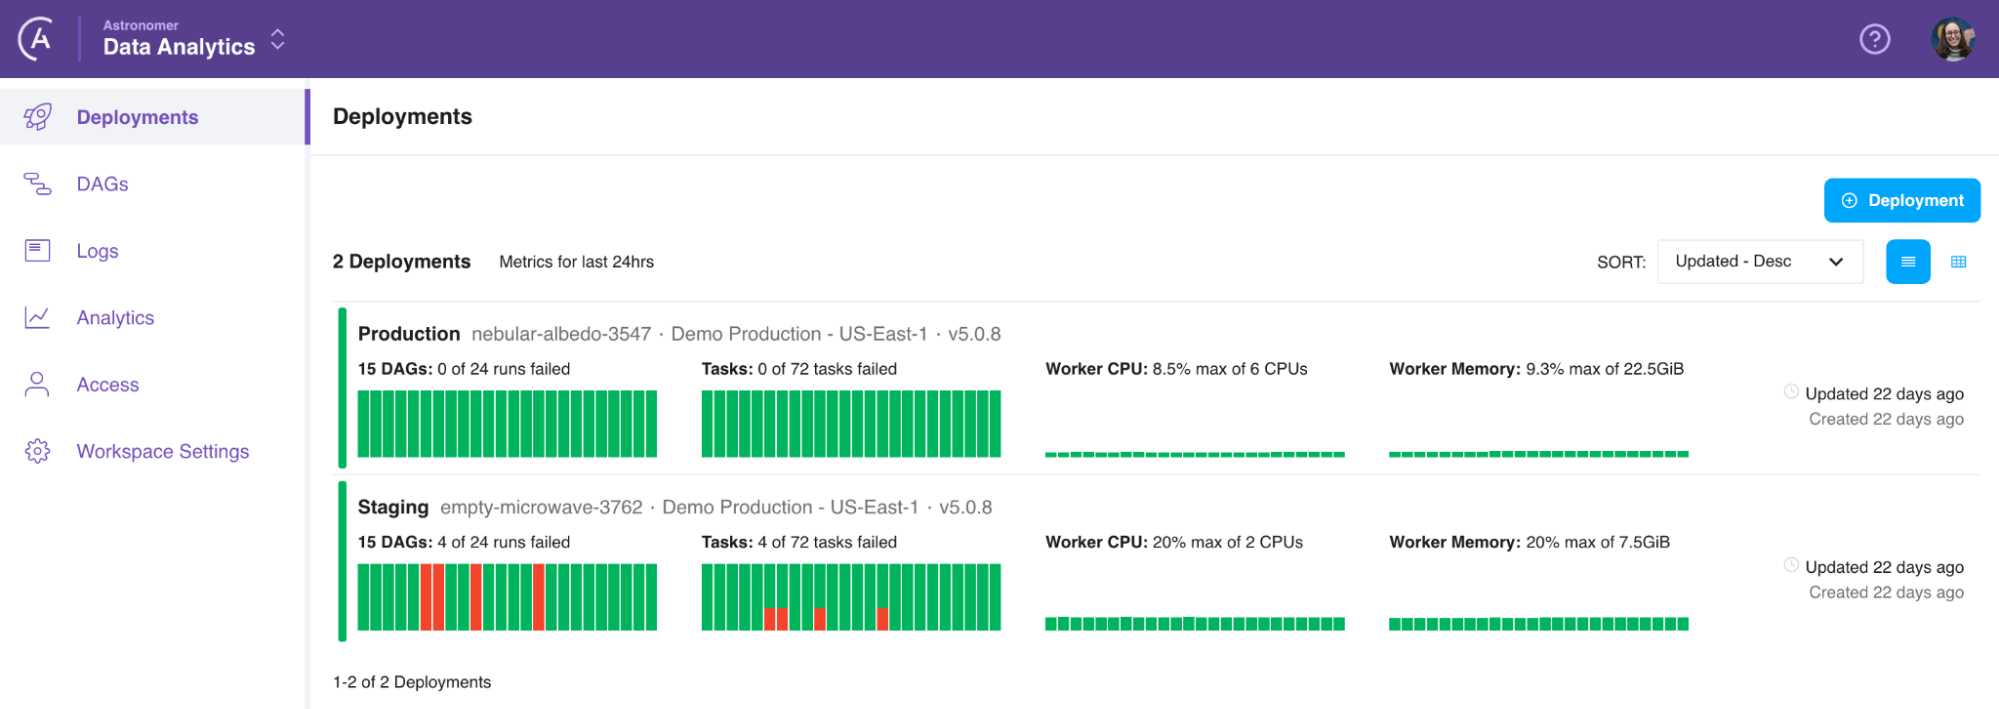
Task: Switch to grid view layout
Action: (x=1958, y=262)
